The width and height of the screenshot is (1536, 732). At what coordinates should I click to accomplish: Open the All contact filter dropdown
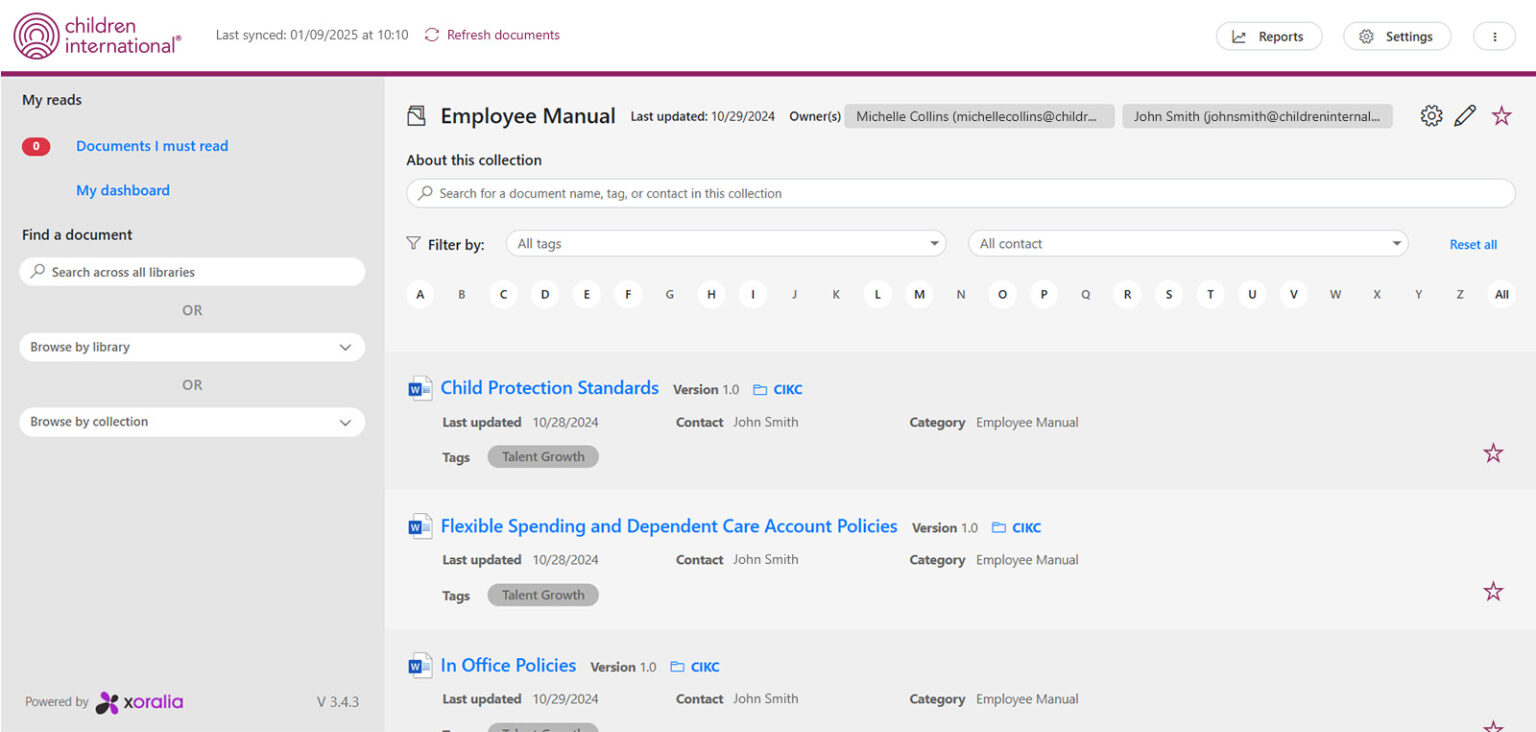(x=1188, y=244)
